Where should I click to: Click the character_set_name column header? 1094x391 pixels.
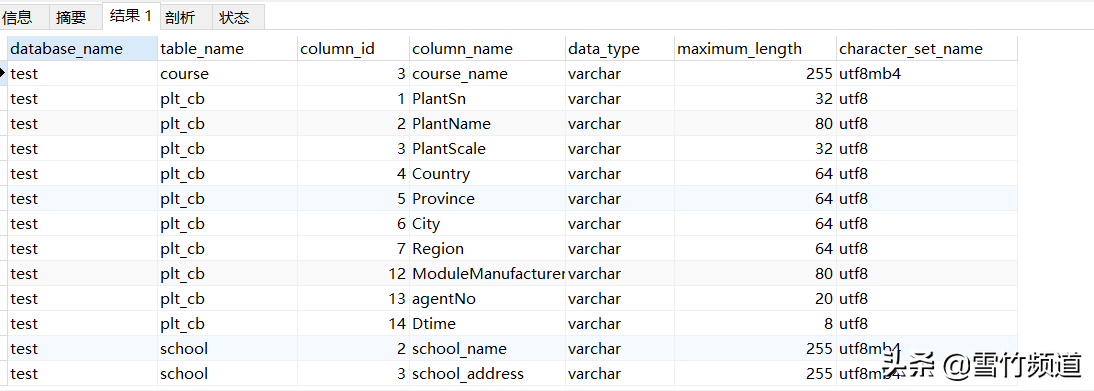[x=927, y=49]
